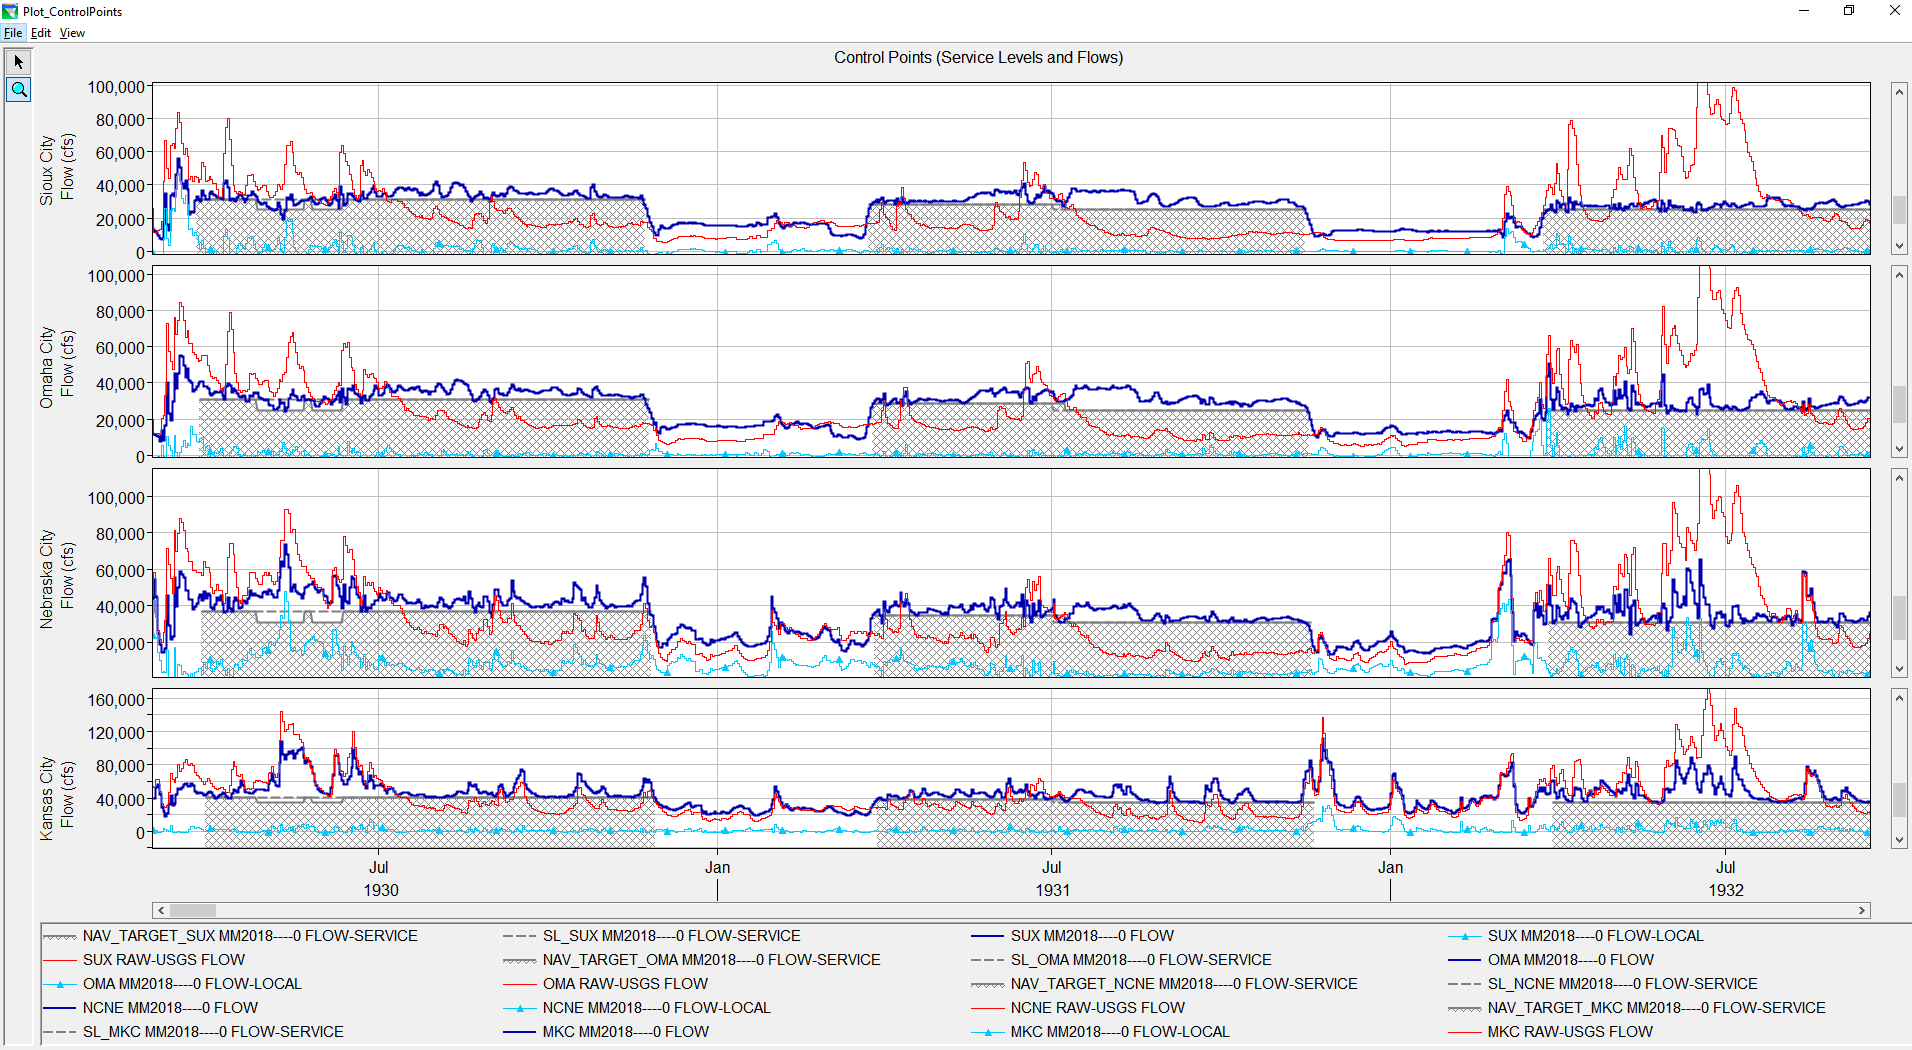The height and width of the screenshot is (1050, 1912).
Task: Restore down the window
Action: (x=1848, y=11)
